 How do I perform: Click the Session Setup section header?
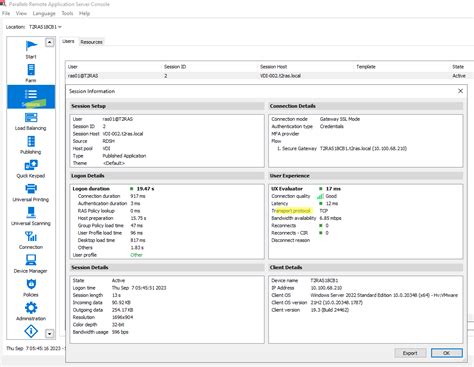point(167,106)
